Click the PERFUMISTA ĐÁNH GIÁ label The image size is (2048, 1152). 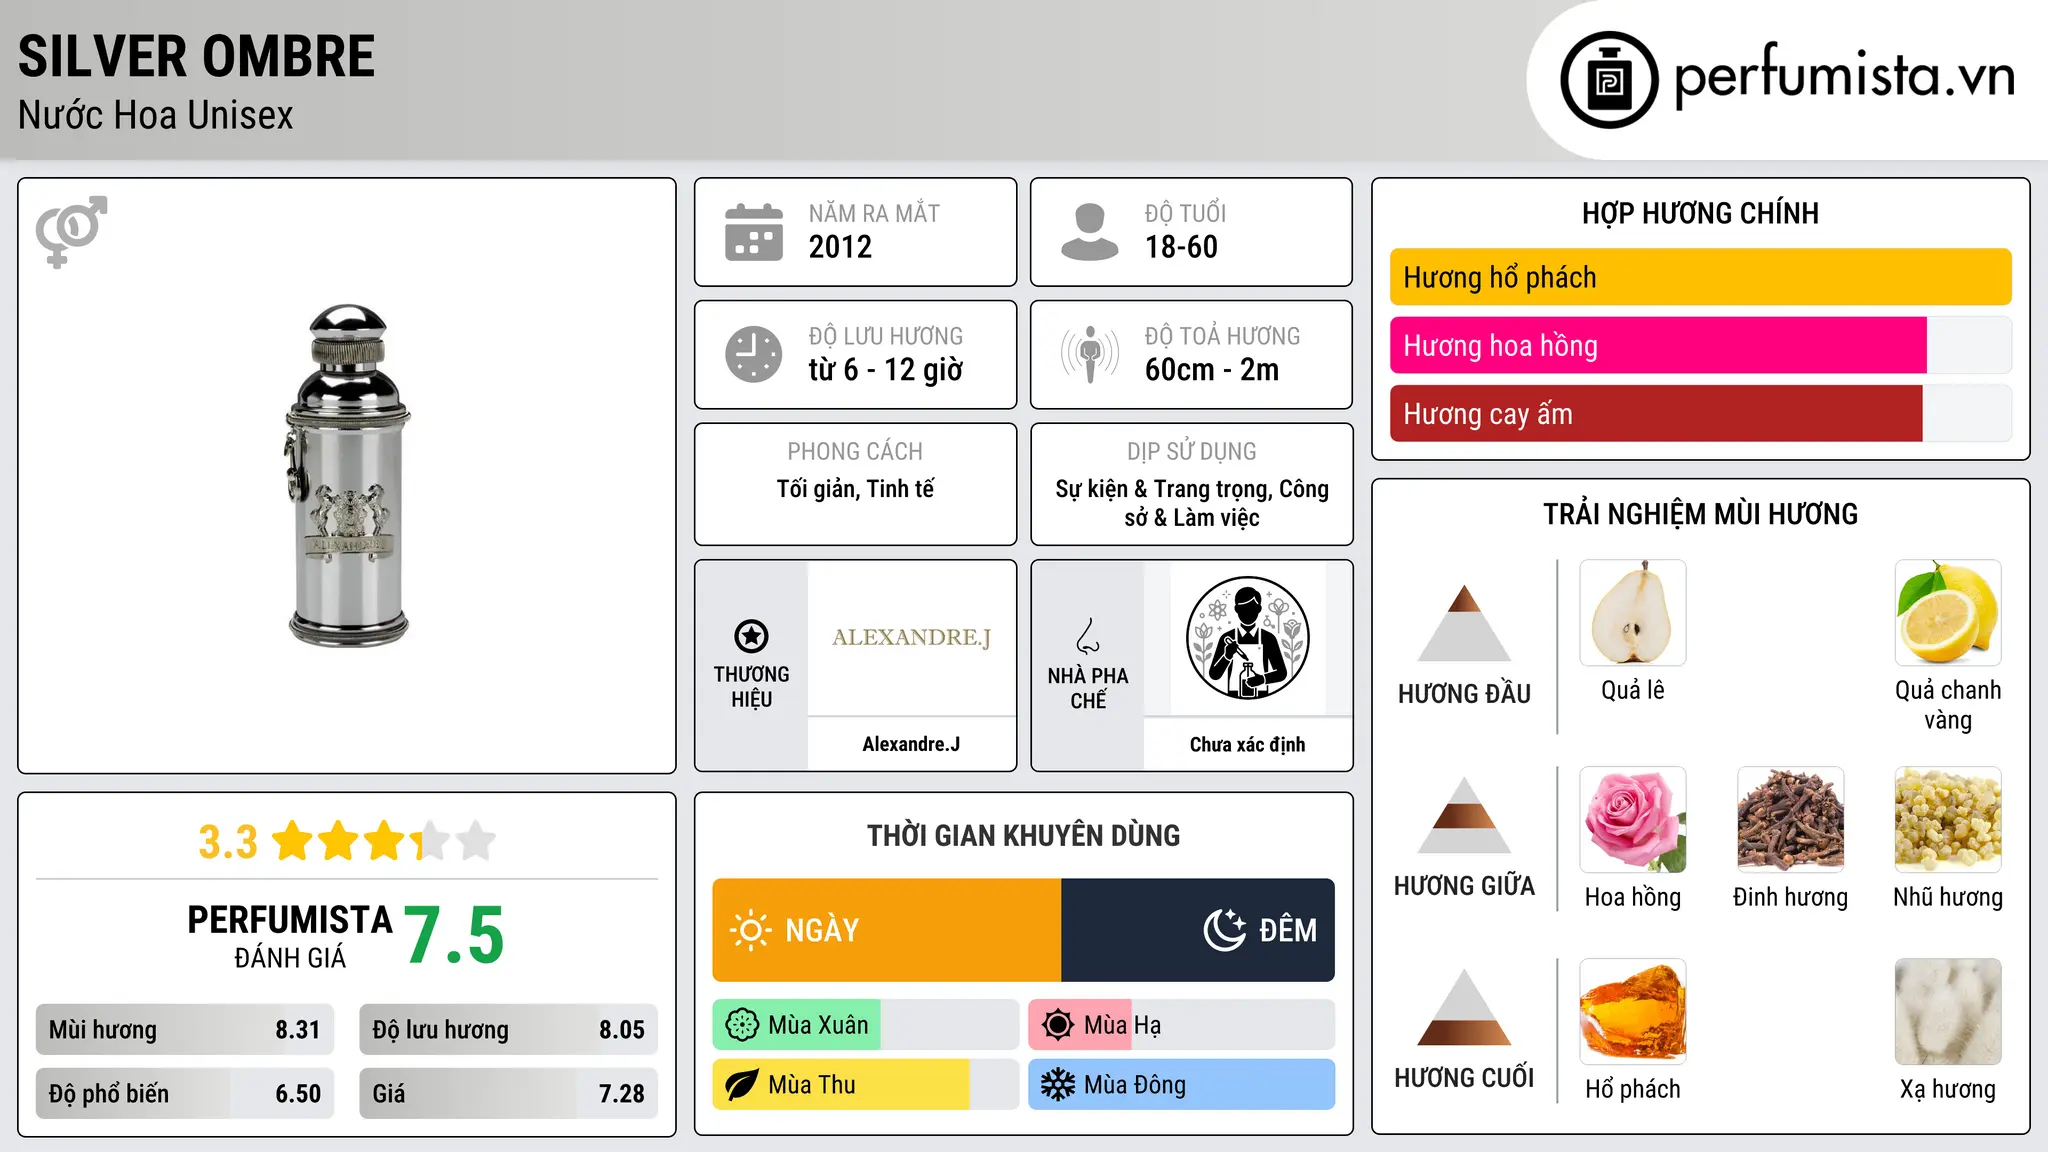(290, 936)
